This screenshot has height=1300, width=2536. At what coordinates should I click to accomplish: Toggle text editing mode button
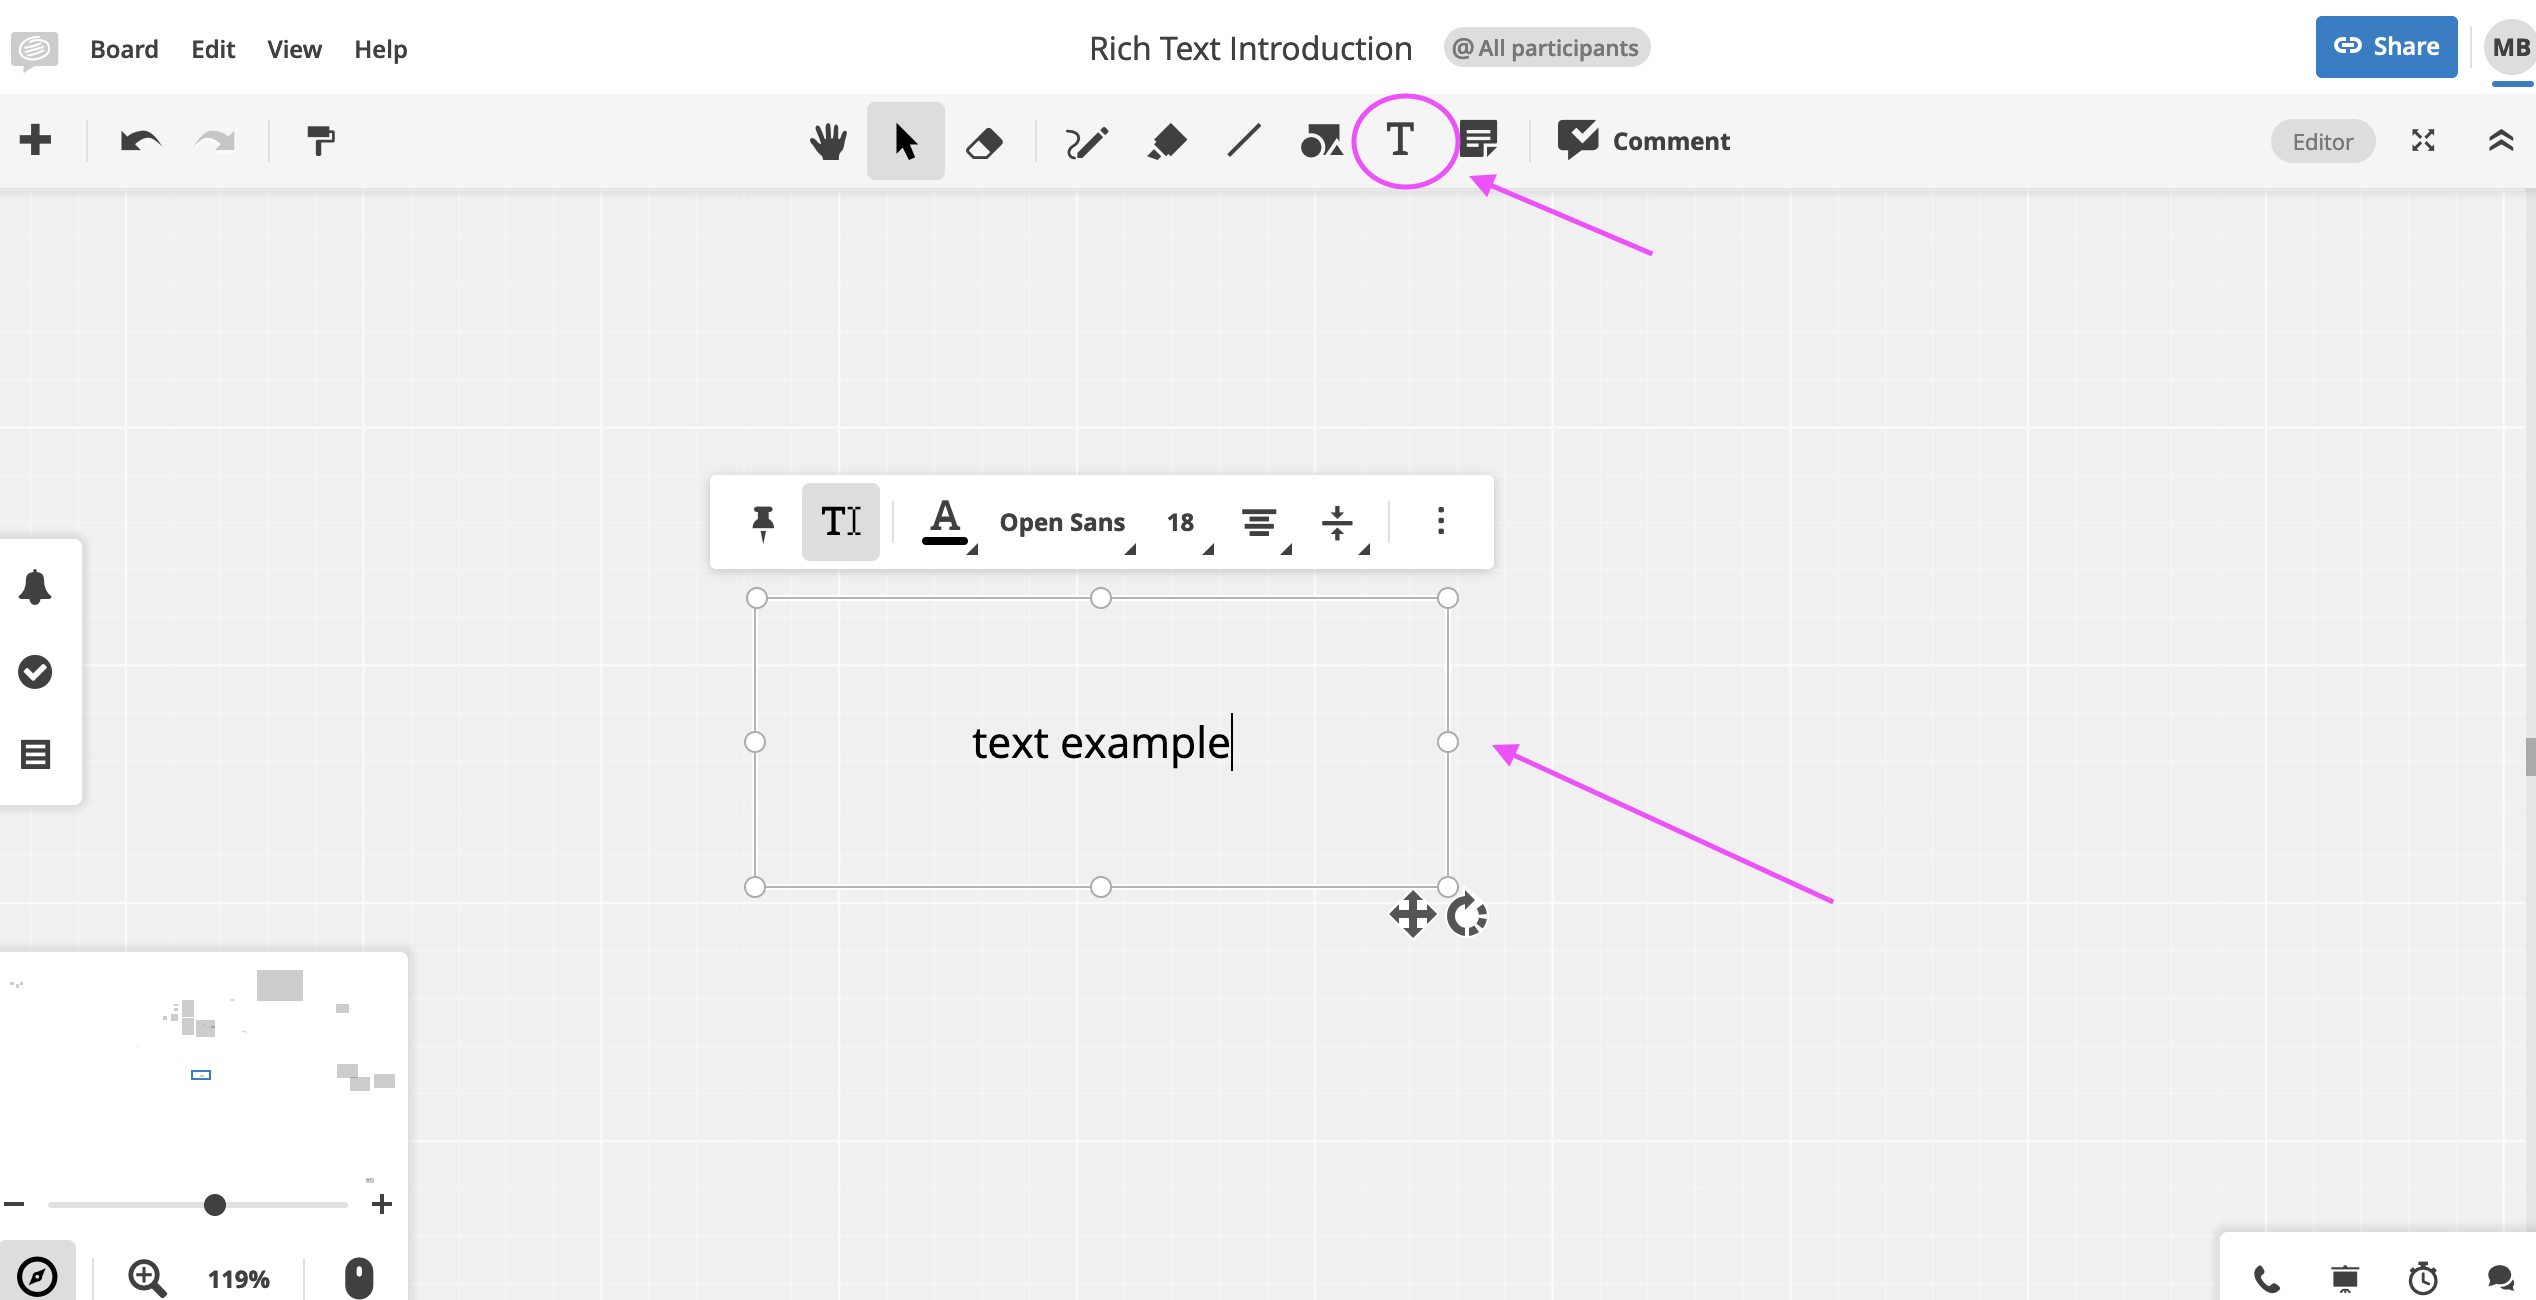pyautogui.click(x=840, y=522)
